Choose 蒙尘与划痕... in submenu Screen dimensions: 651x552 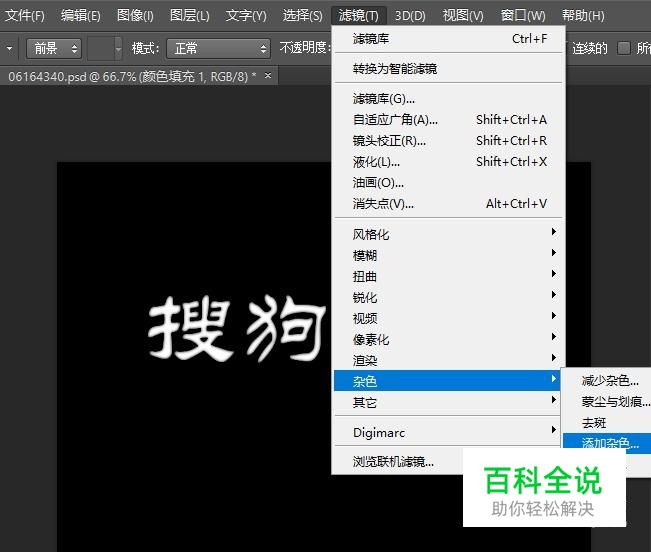(x=607, y=401)
